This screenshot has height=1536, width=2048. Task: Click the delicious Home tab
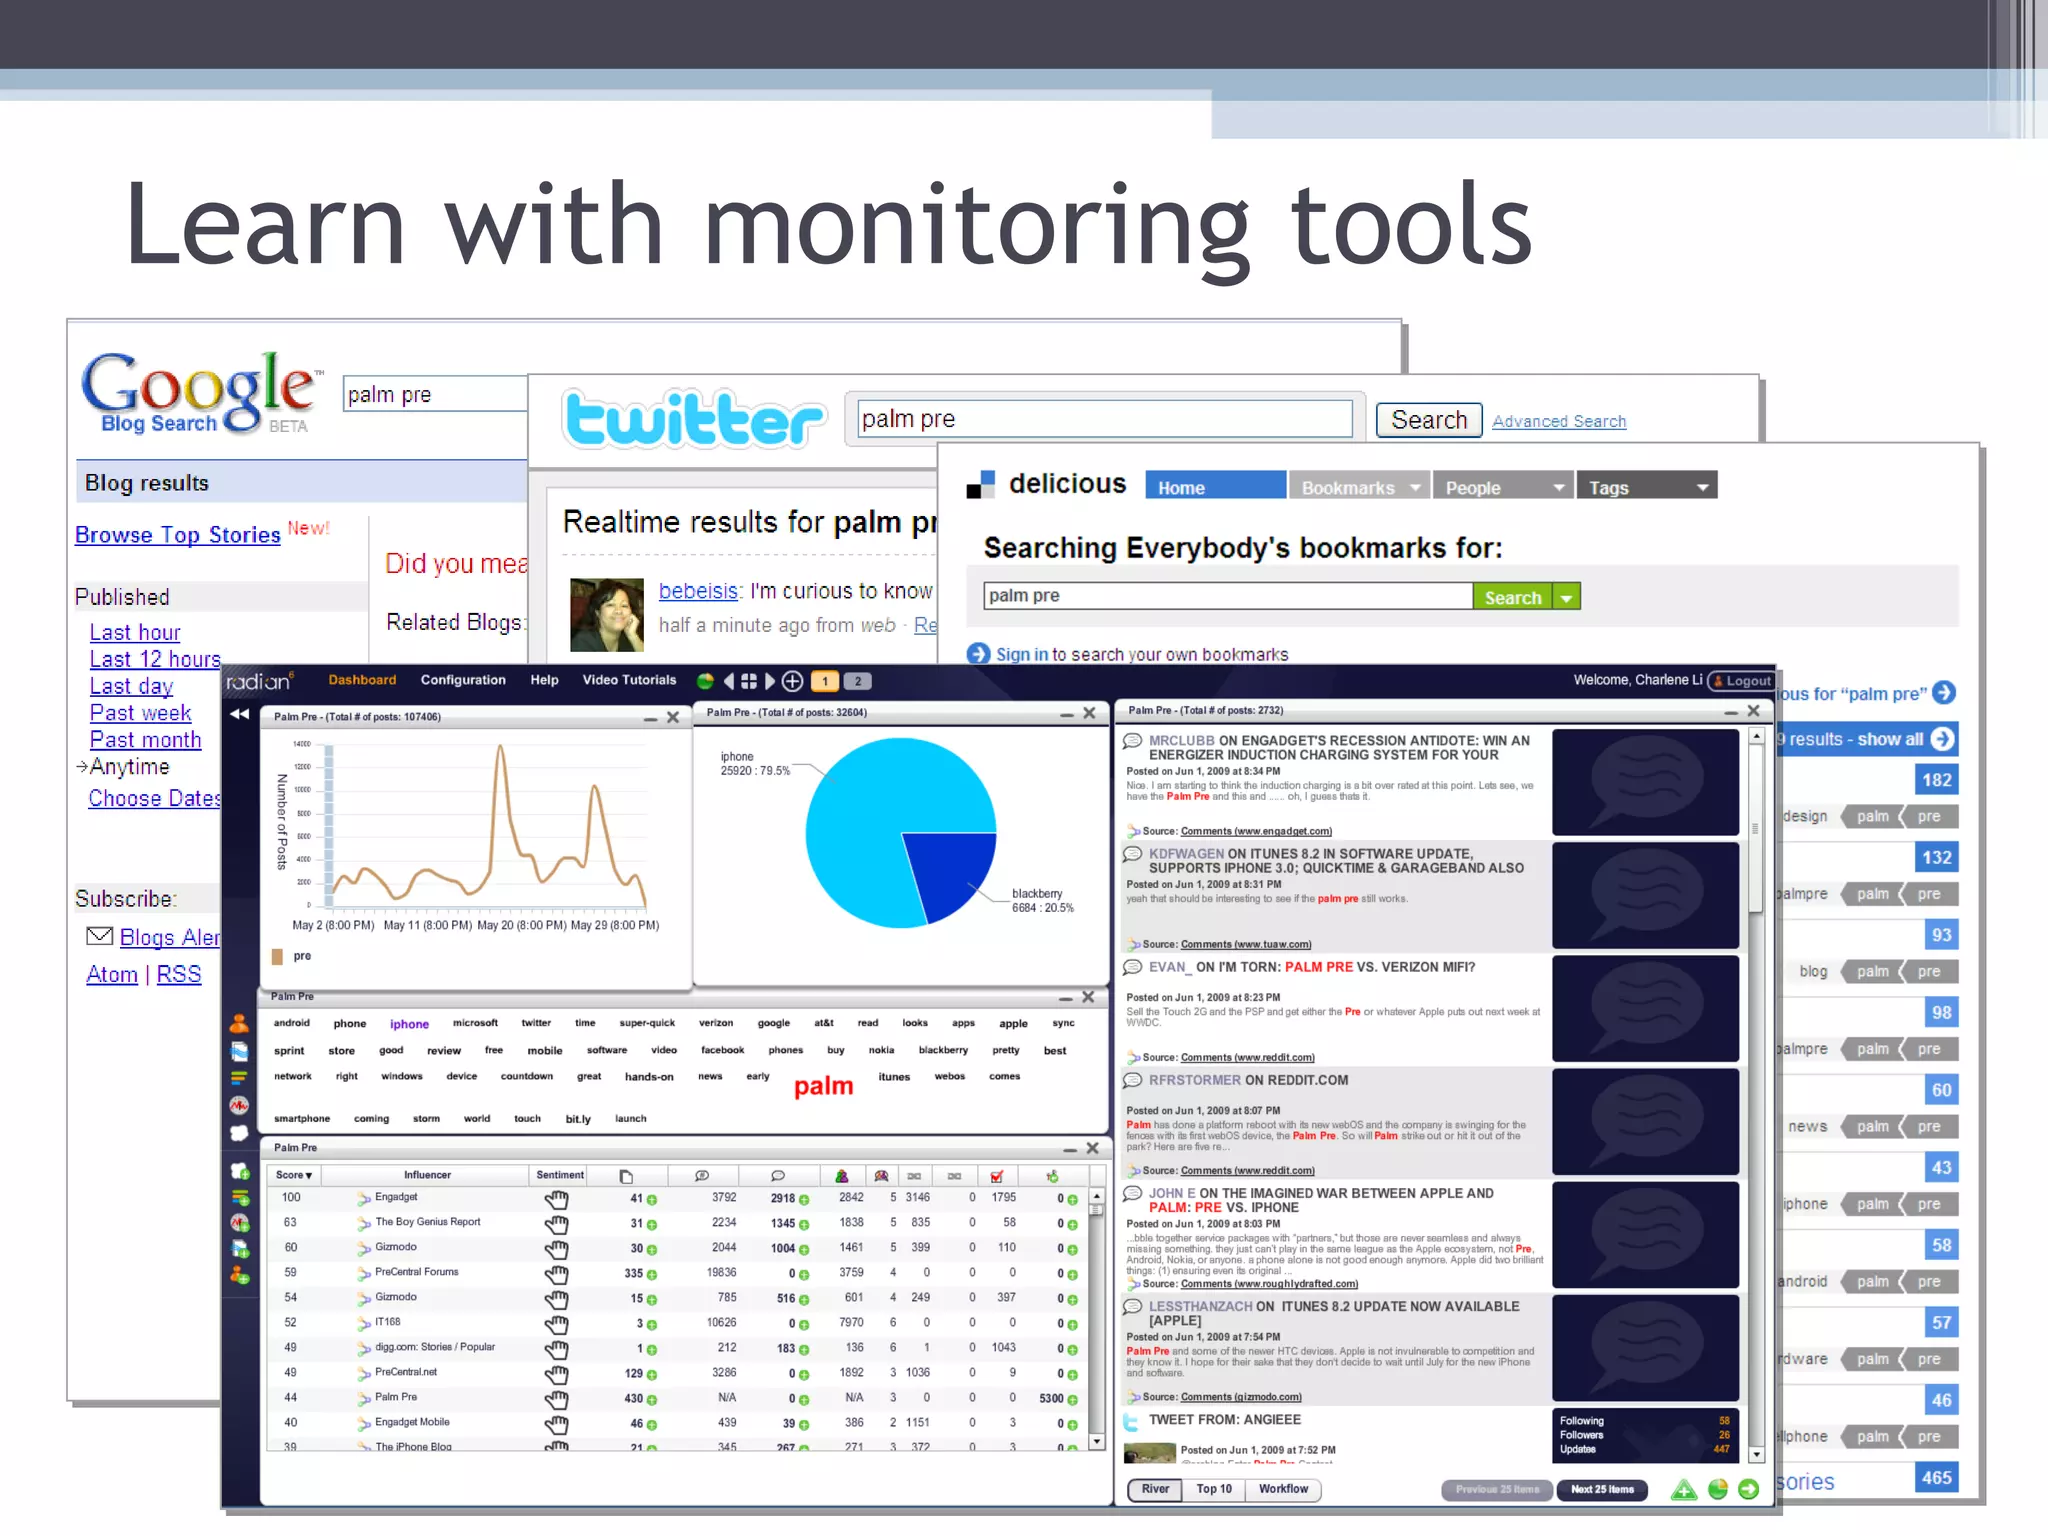pos(1215,486)
